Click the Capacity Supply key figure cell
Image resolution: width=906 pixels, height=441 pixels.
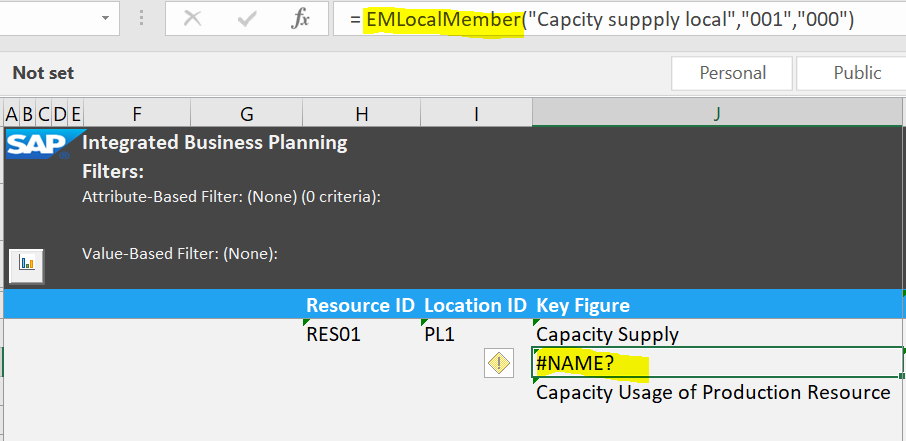(716, 334)
